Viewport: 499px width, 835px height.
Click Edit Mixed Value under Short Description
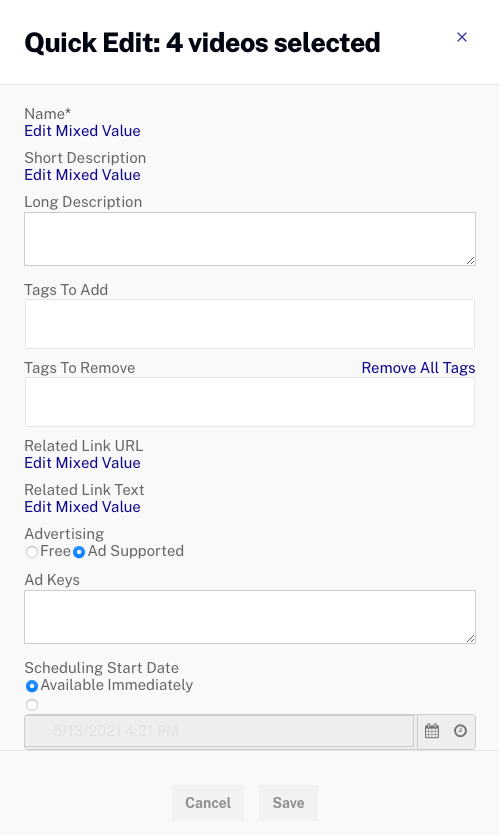point(83,175)
